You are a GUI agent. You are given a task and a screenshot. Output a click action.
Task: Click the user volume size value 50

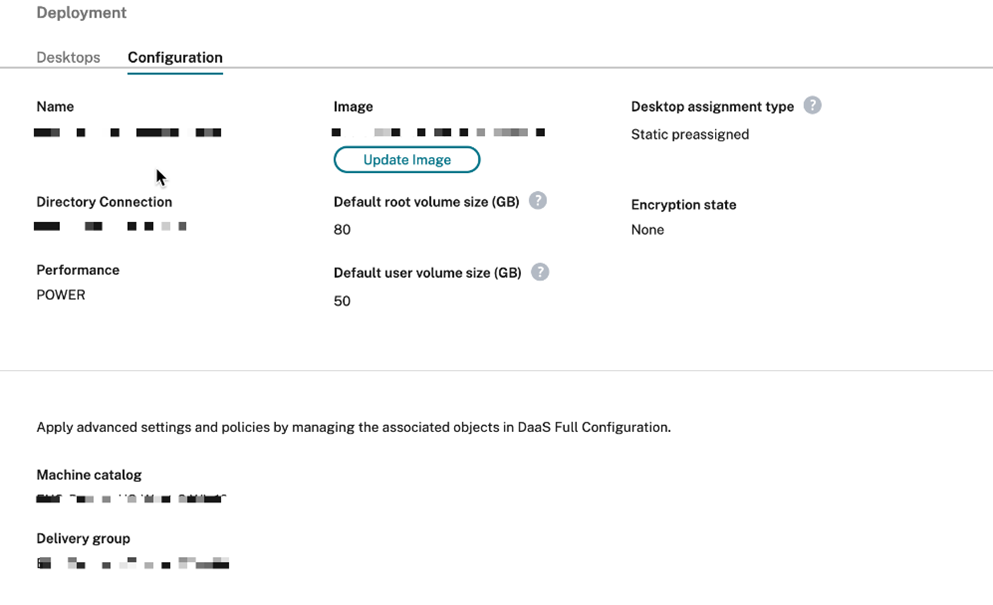pos(342,300)
